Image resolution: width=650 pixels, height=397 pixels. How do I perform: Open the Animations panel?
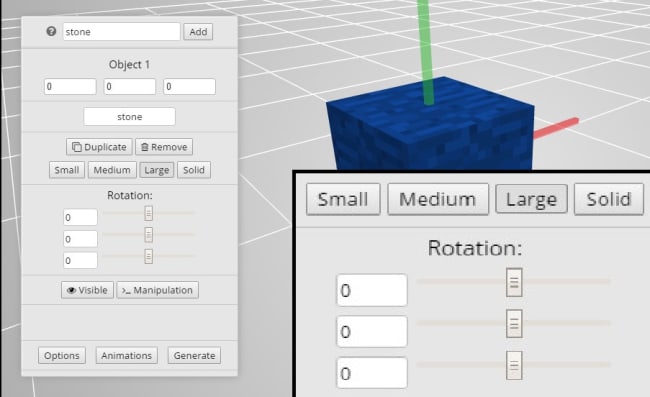tap(126, 356)
